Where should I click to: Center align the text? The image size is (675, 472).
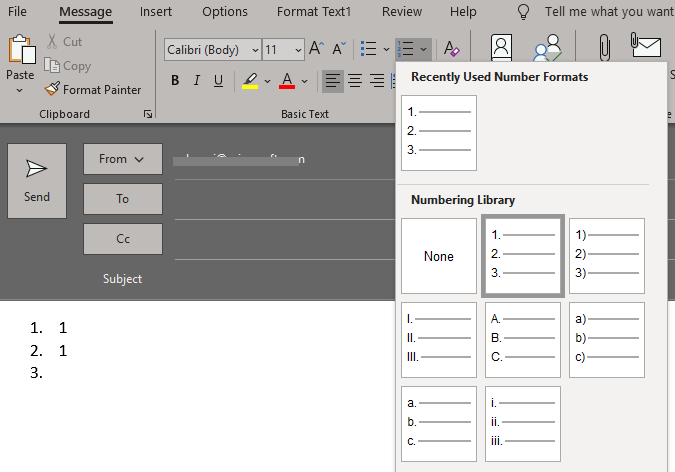coord(355,81)
